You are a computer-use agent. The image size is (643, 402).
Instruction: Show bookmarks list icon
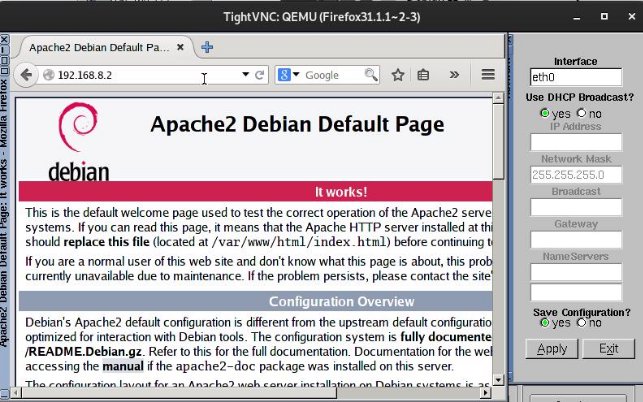coord(423,75)
